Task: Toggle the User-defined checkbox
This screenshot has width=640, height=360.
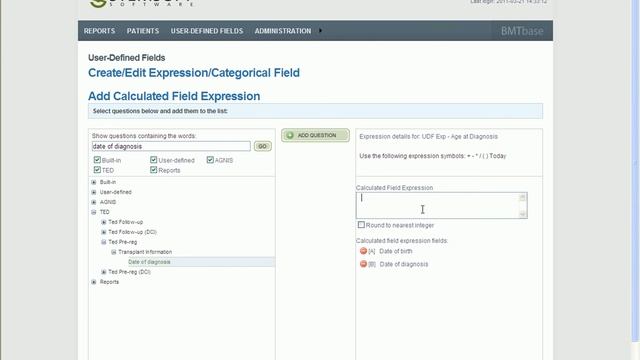Action: click(x=153, y=160)
